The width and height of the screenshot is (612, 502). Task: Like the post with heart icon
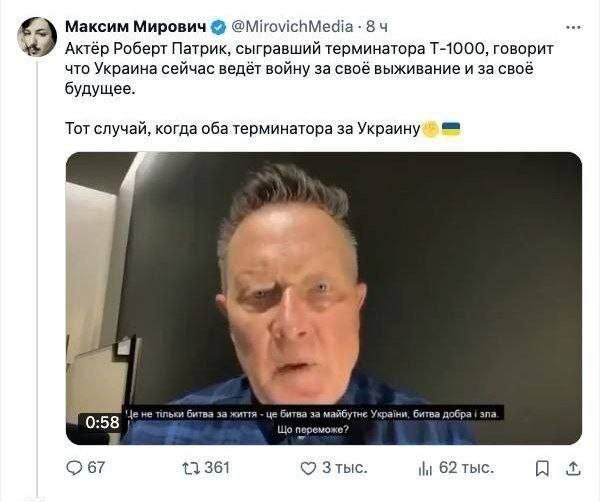pyautogui.click(x=308, y=468)
